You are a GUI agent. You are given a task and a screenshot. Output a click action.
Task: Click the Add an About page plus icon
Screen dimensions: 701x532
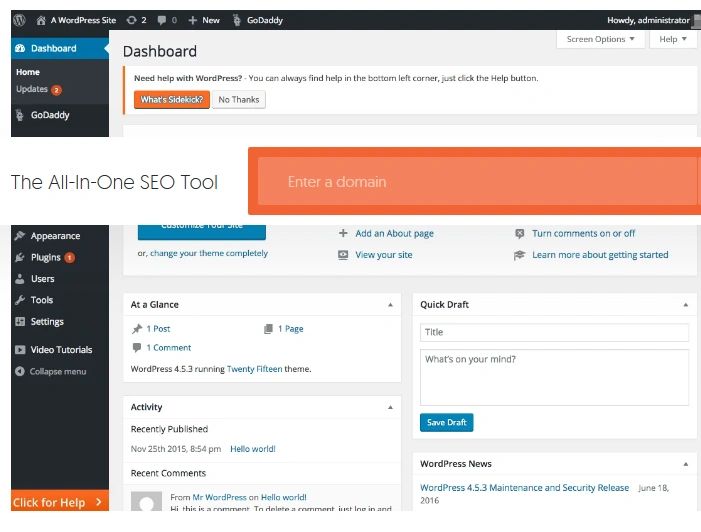[343, 233]
